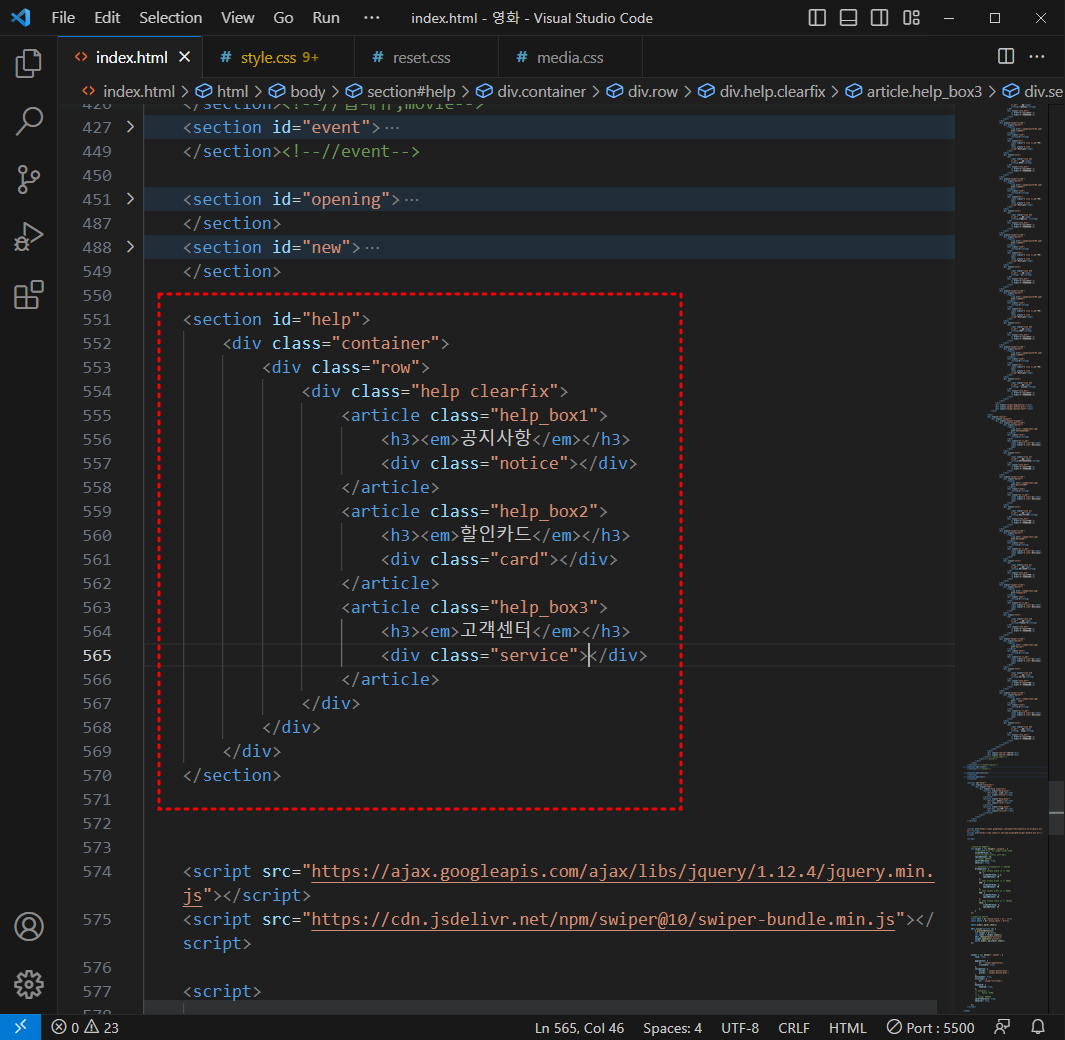Open the Edit menu
This screenshot has height=1040, width=1065.
click(107, 18)
